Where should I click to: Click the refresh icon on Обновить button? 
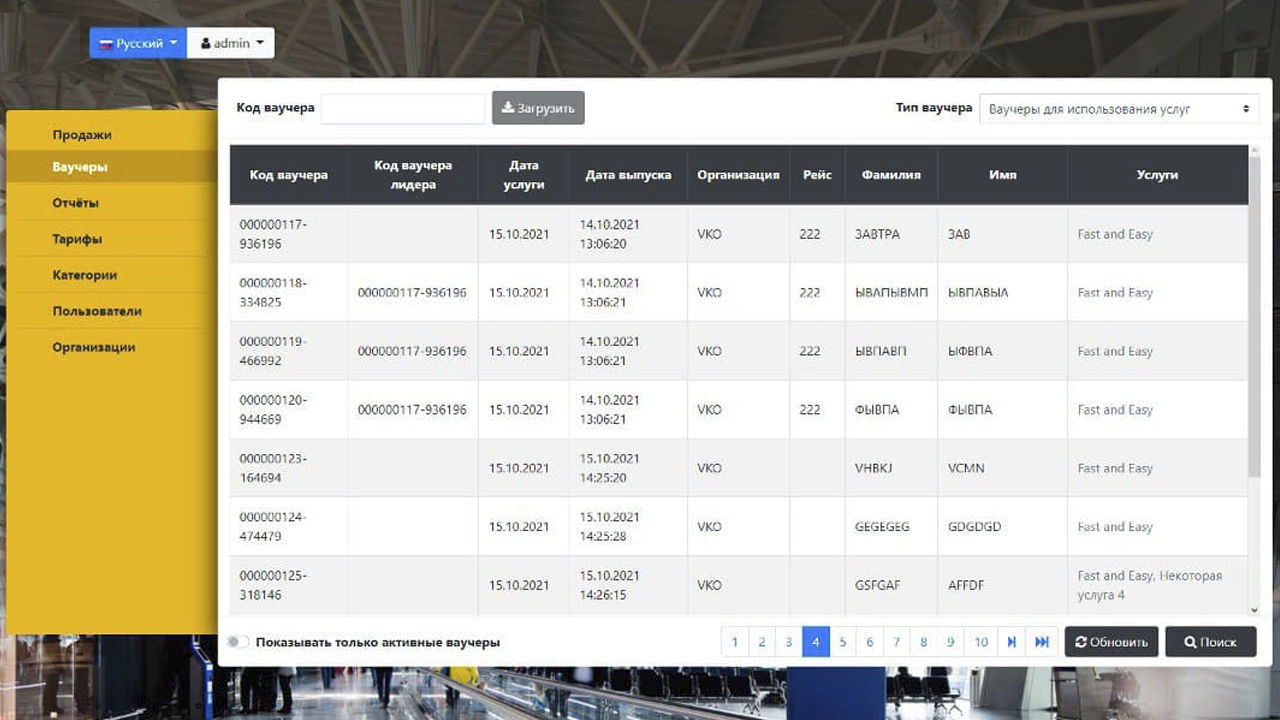click(1080, 642)
